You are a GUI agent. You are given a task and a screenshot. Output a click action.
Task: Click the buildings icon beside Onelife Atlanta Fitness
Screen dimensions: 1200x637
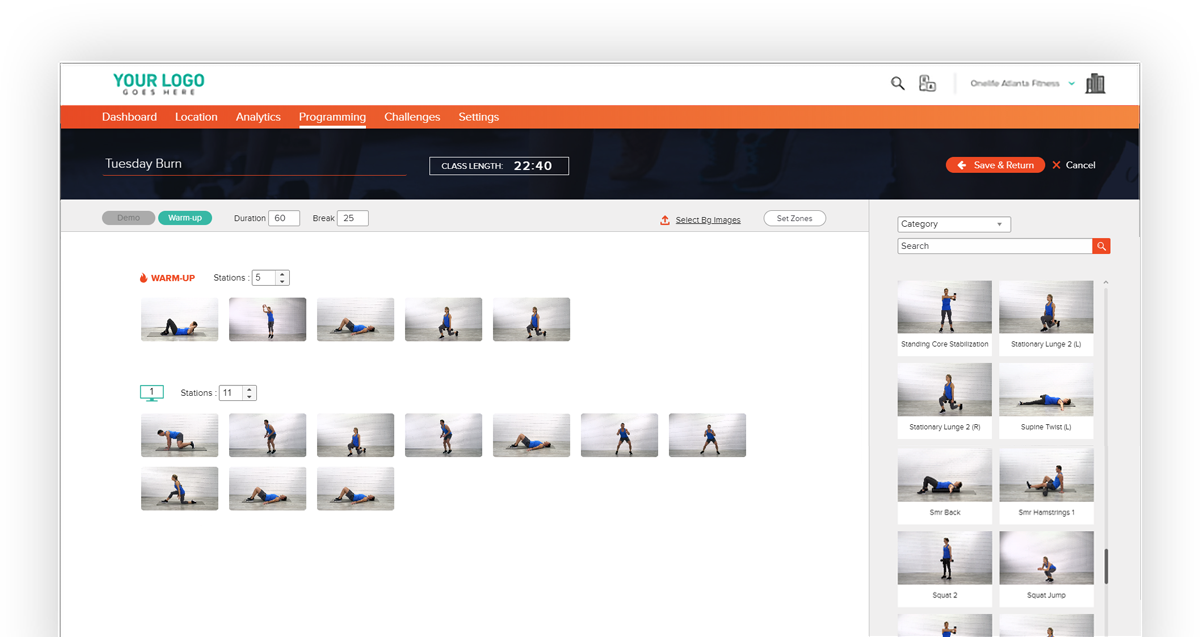[x=1095, y=83]
